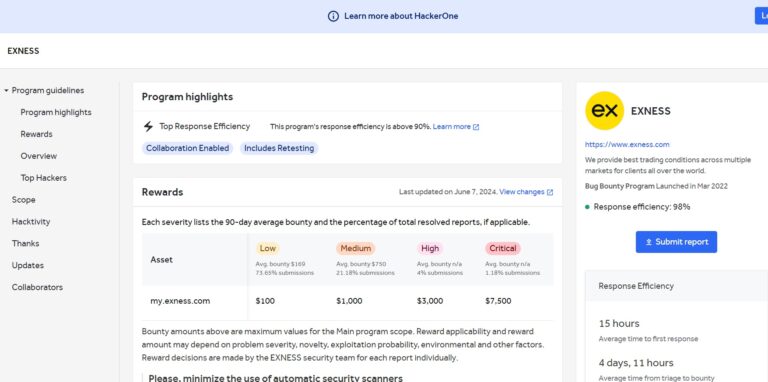Click Avg. bounty $750 under Medium
The width and height of the screenshot is (768, 382).
coord(361,264)
